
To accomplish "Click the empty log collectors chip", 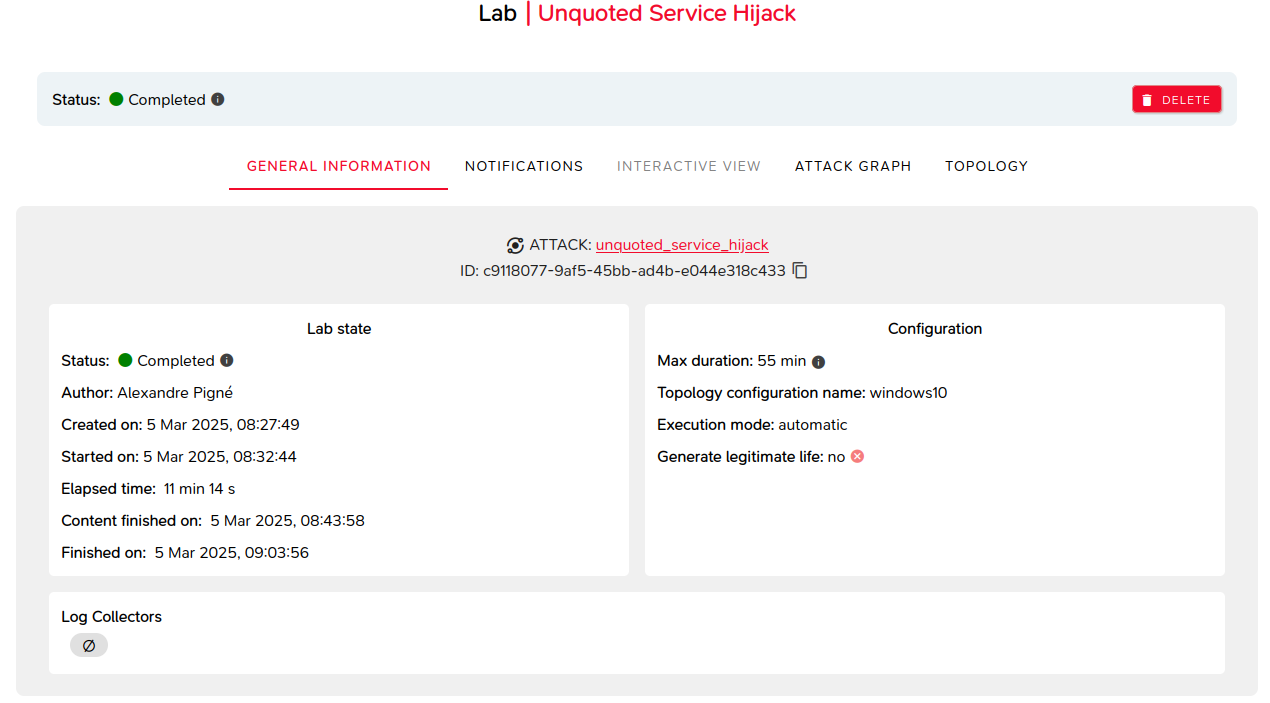I will pos(89,646).
